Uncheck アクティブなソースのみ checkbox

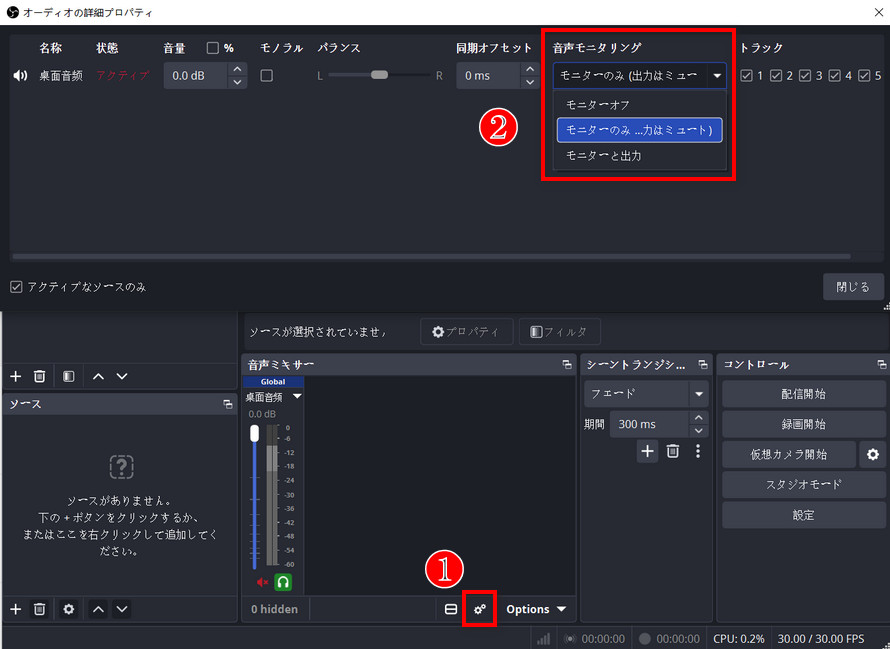(x=16, y=287)
